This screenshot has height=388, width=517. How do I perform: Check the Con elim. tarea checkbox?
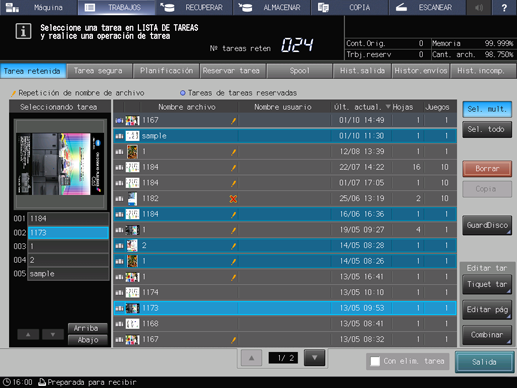[375, 361]
